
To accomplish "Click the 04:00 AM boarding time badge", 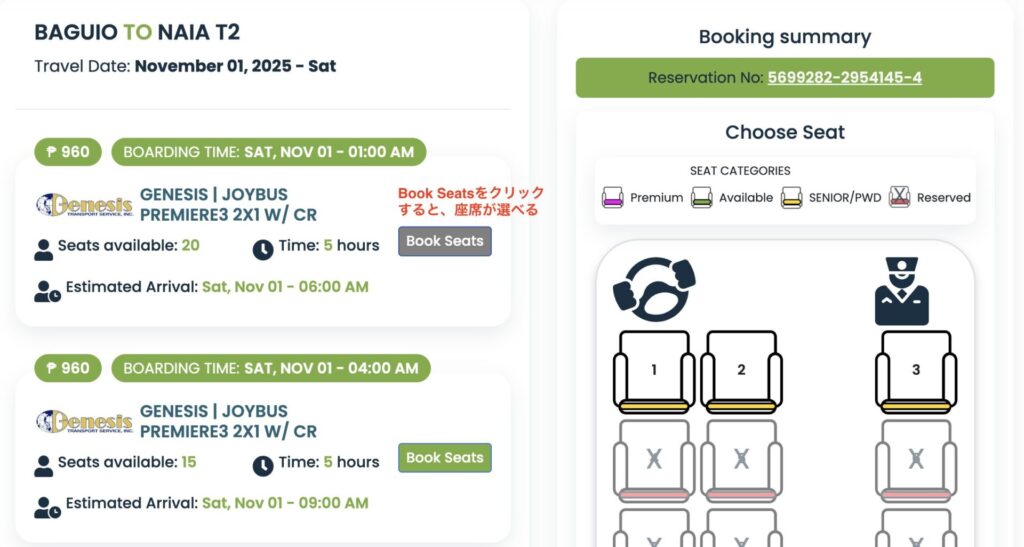I will 270,368.
